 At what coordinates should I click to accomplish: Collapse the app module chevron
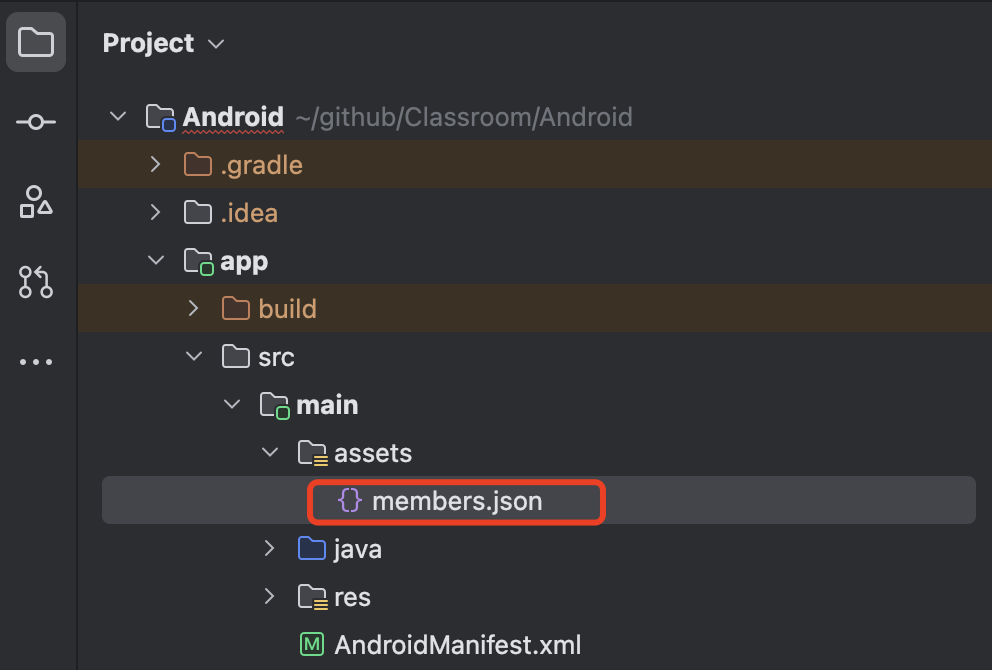pyautogui.click(x=155, y=261)
